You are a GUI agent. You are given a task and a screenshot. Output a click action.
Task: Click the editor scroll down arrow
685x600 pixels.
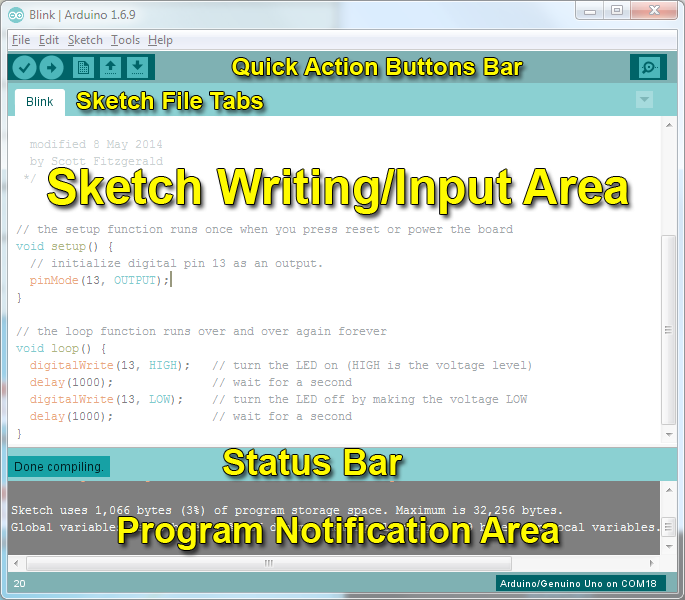point(669,434)
